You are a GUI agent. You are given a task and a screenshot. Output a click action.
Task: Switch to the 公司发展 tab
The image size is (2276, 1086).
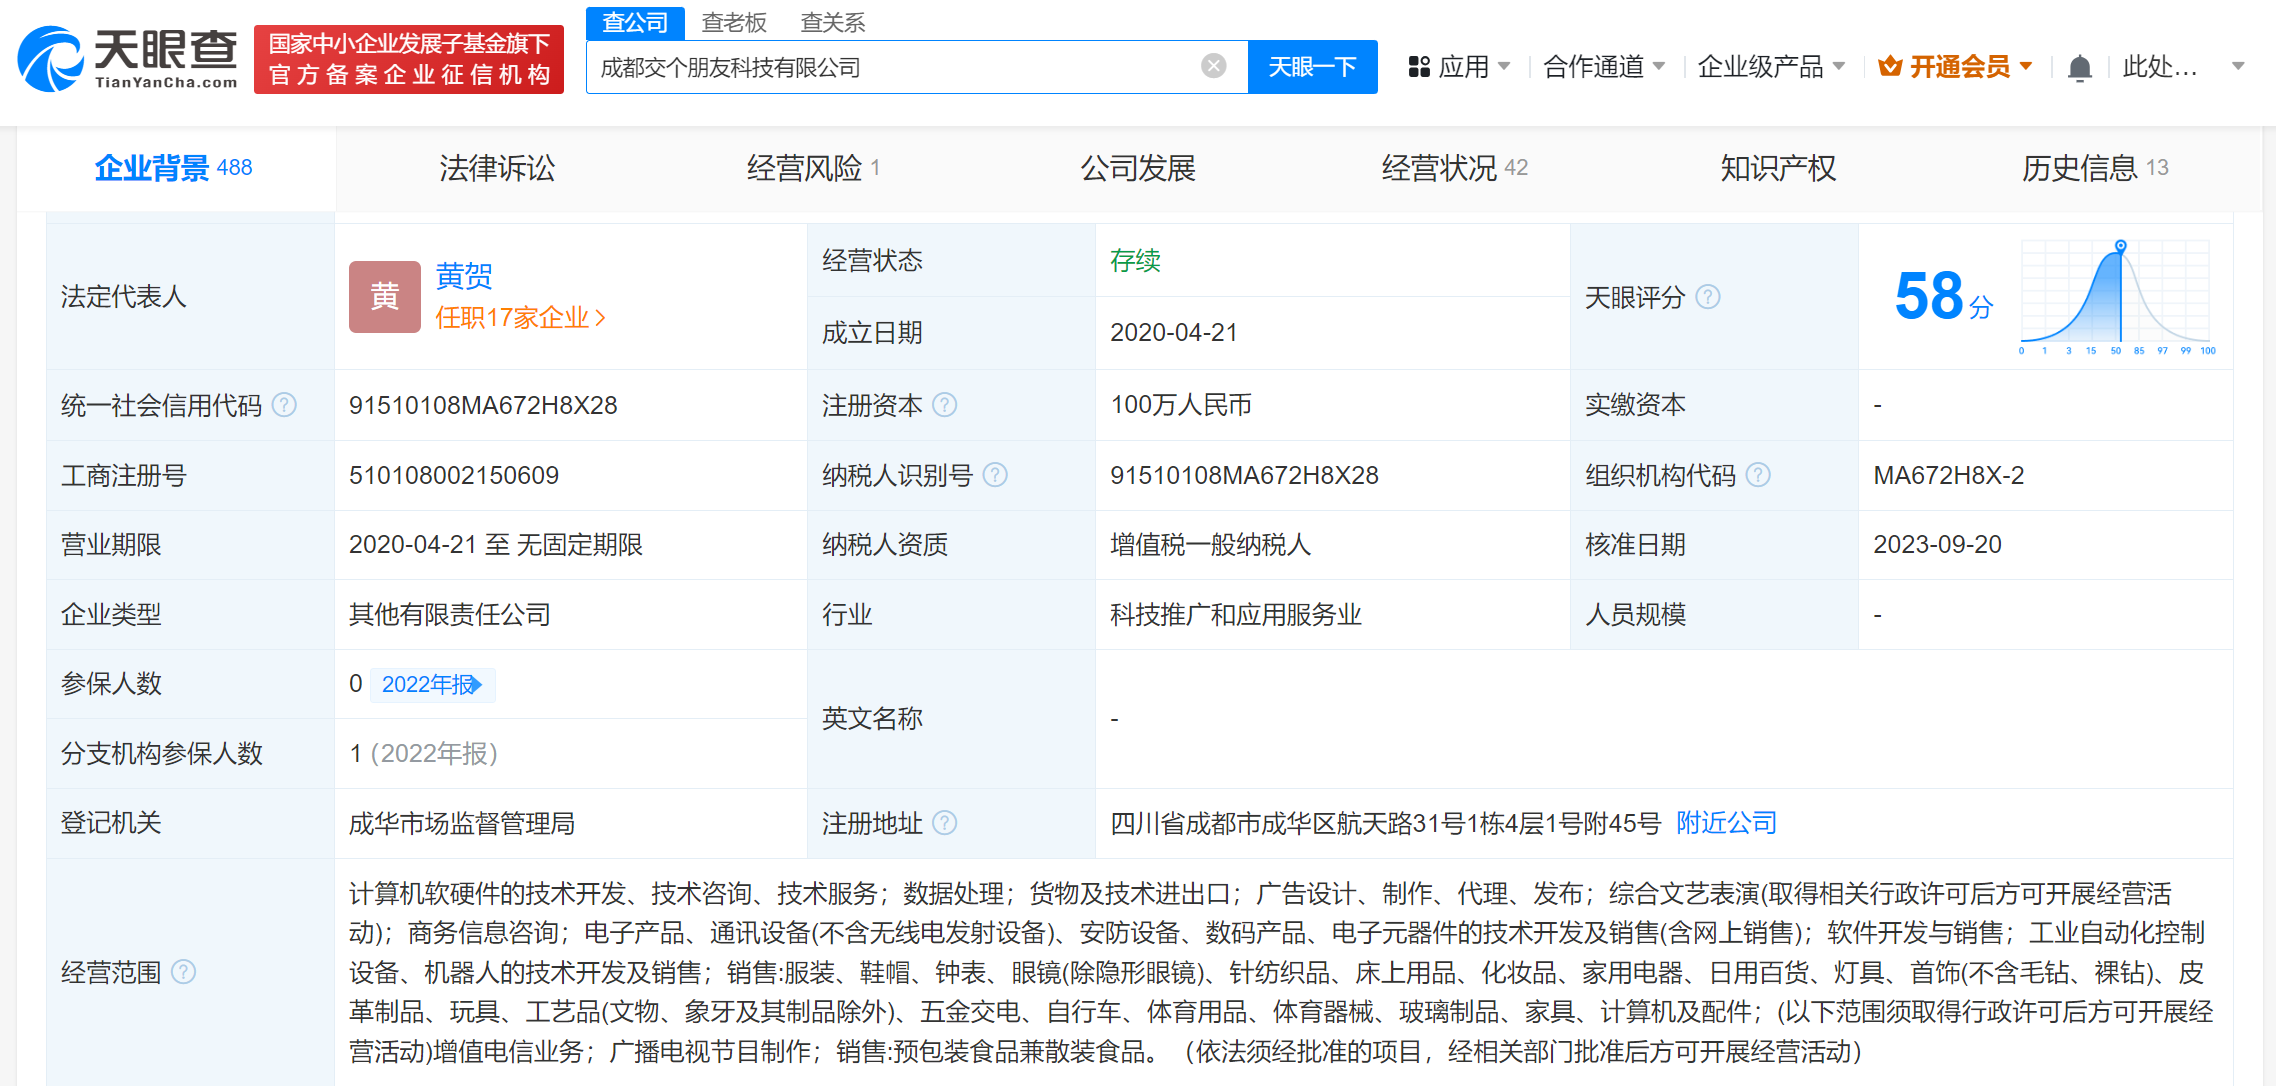(x=1138, y=167)
